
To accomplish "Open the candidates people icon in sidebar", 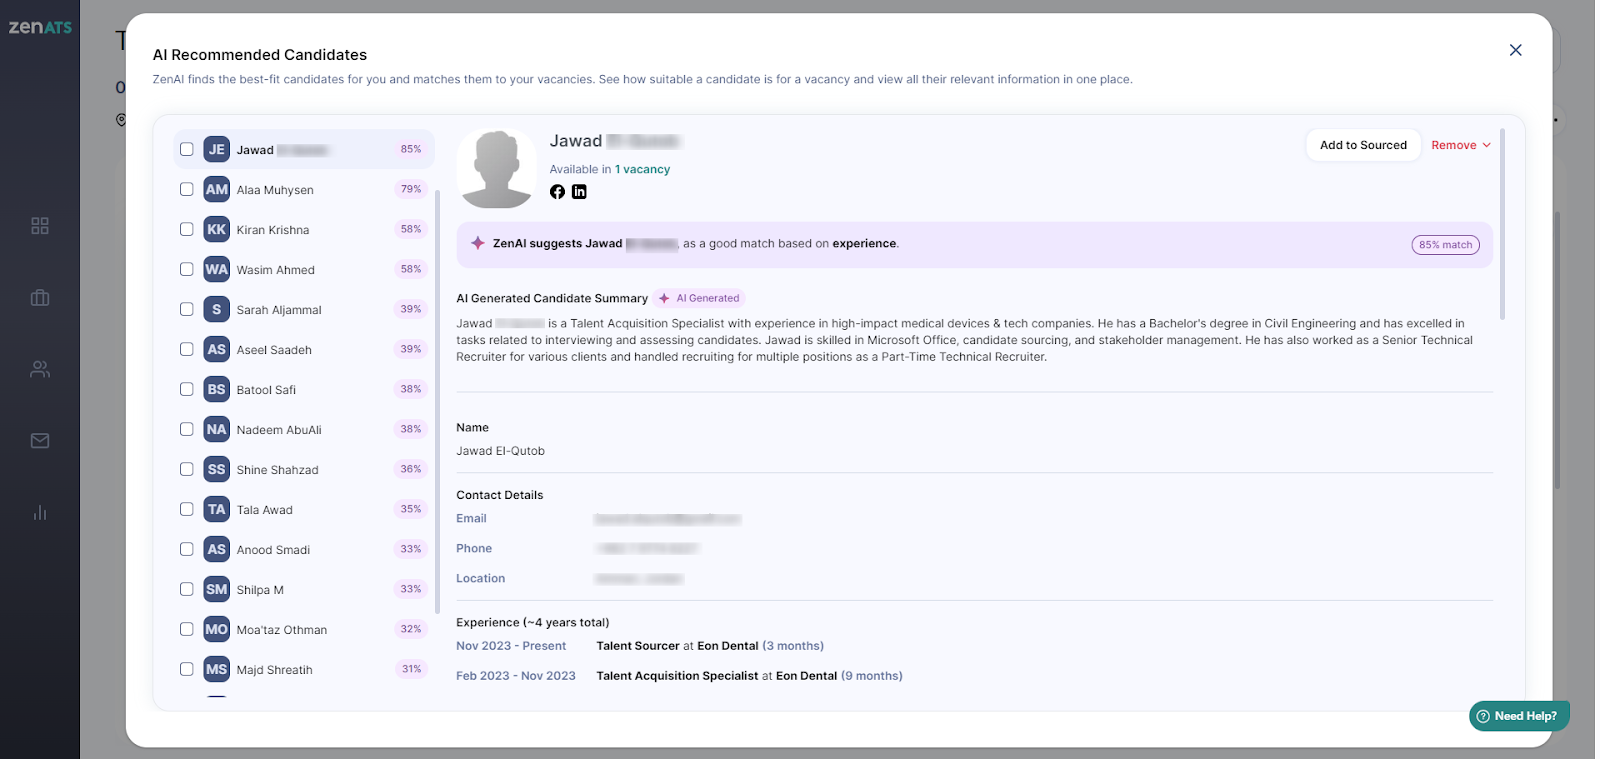I will 40,369.
